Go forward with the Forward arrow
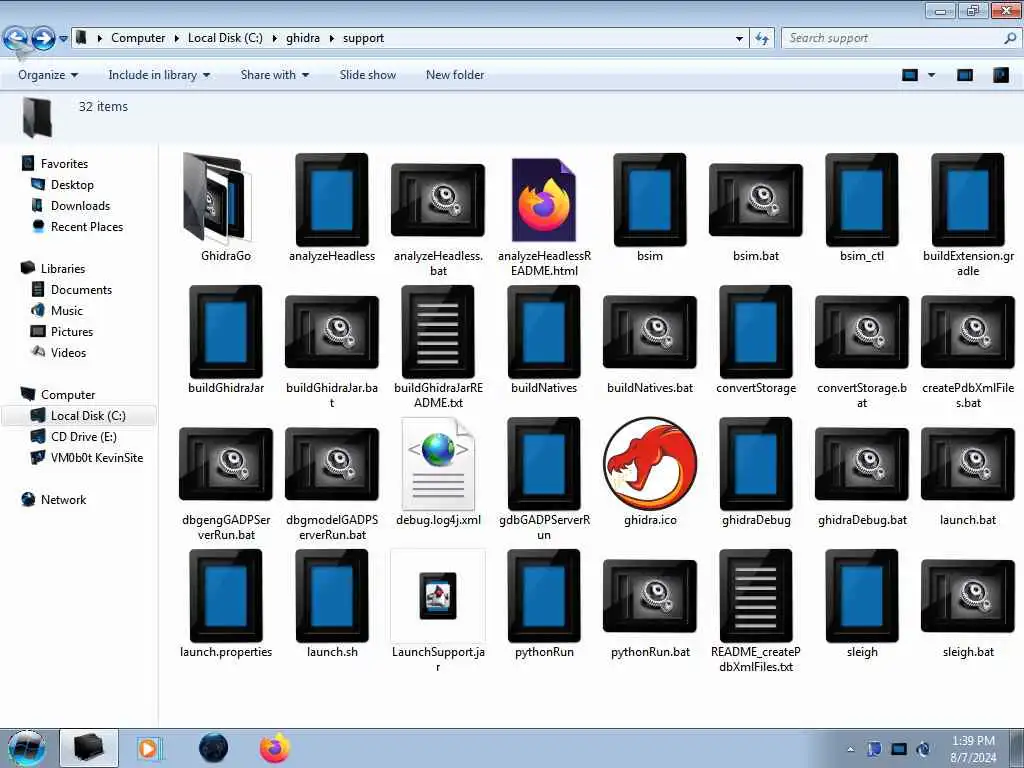 [x=44, y=39]
